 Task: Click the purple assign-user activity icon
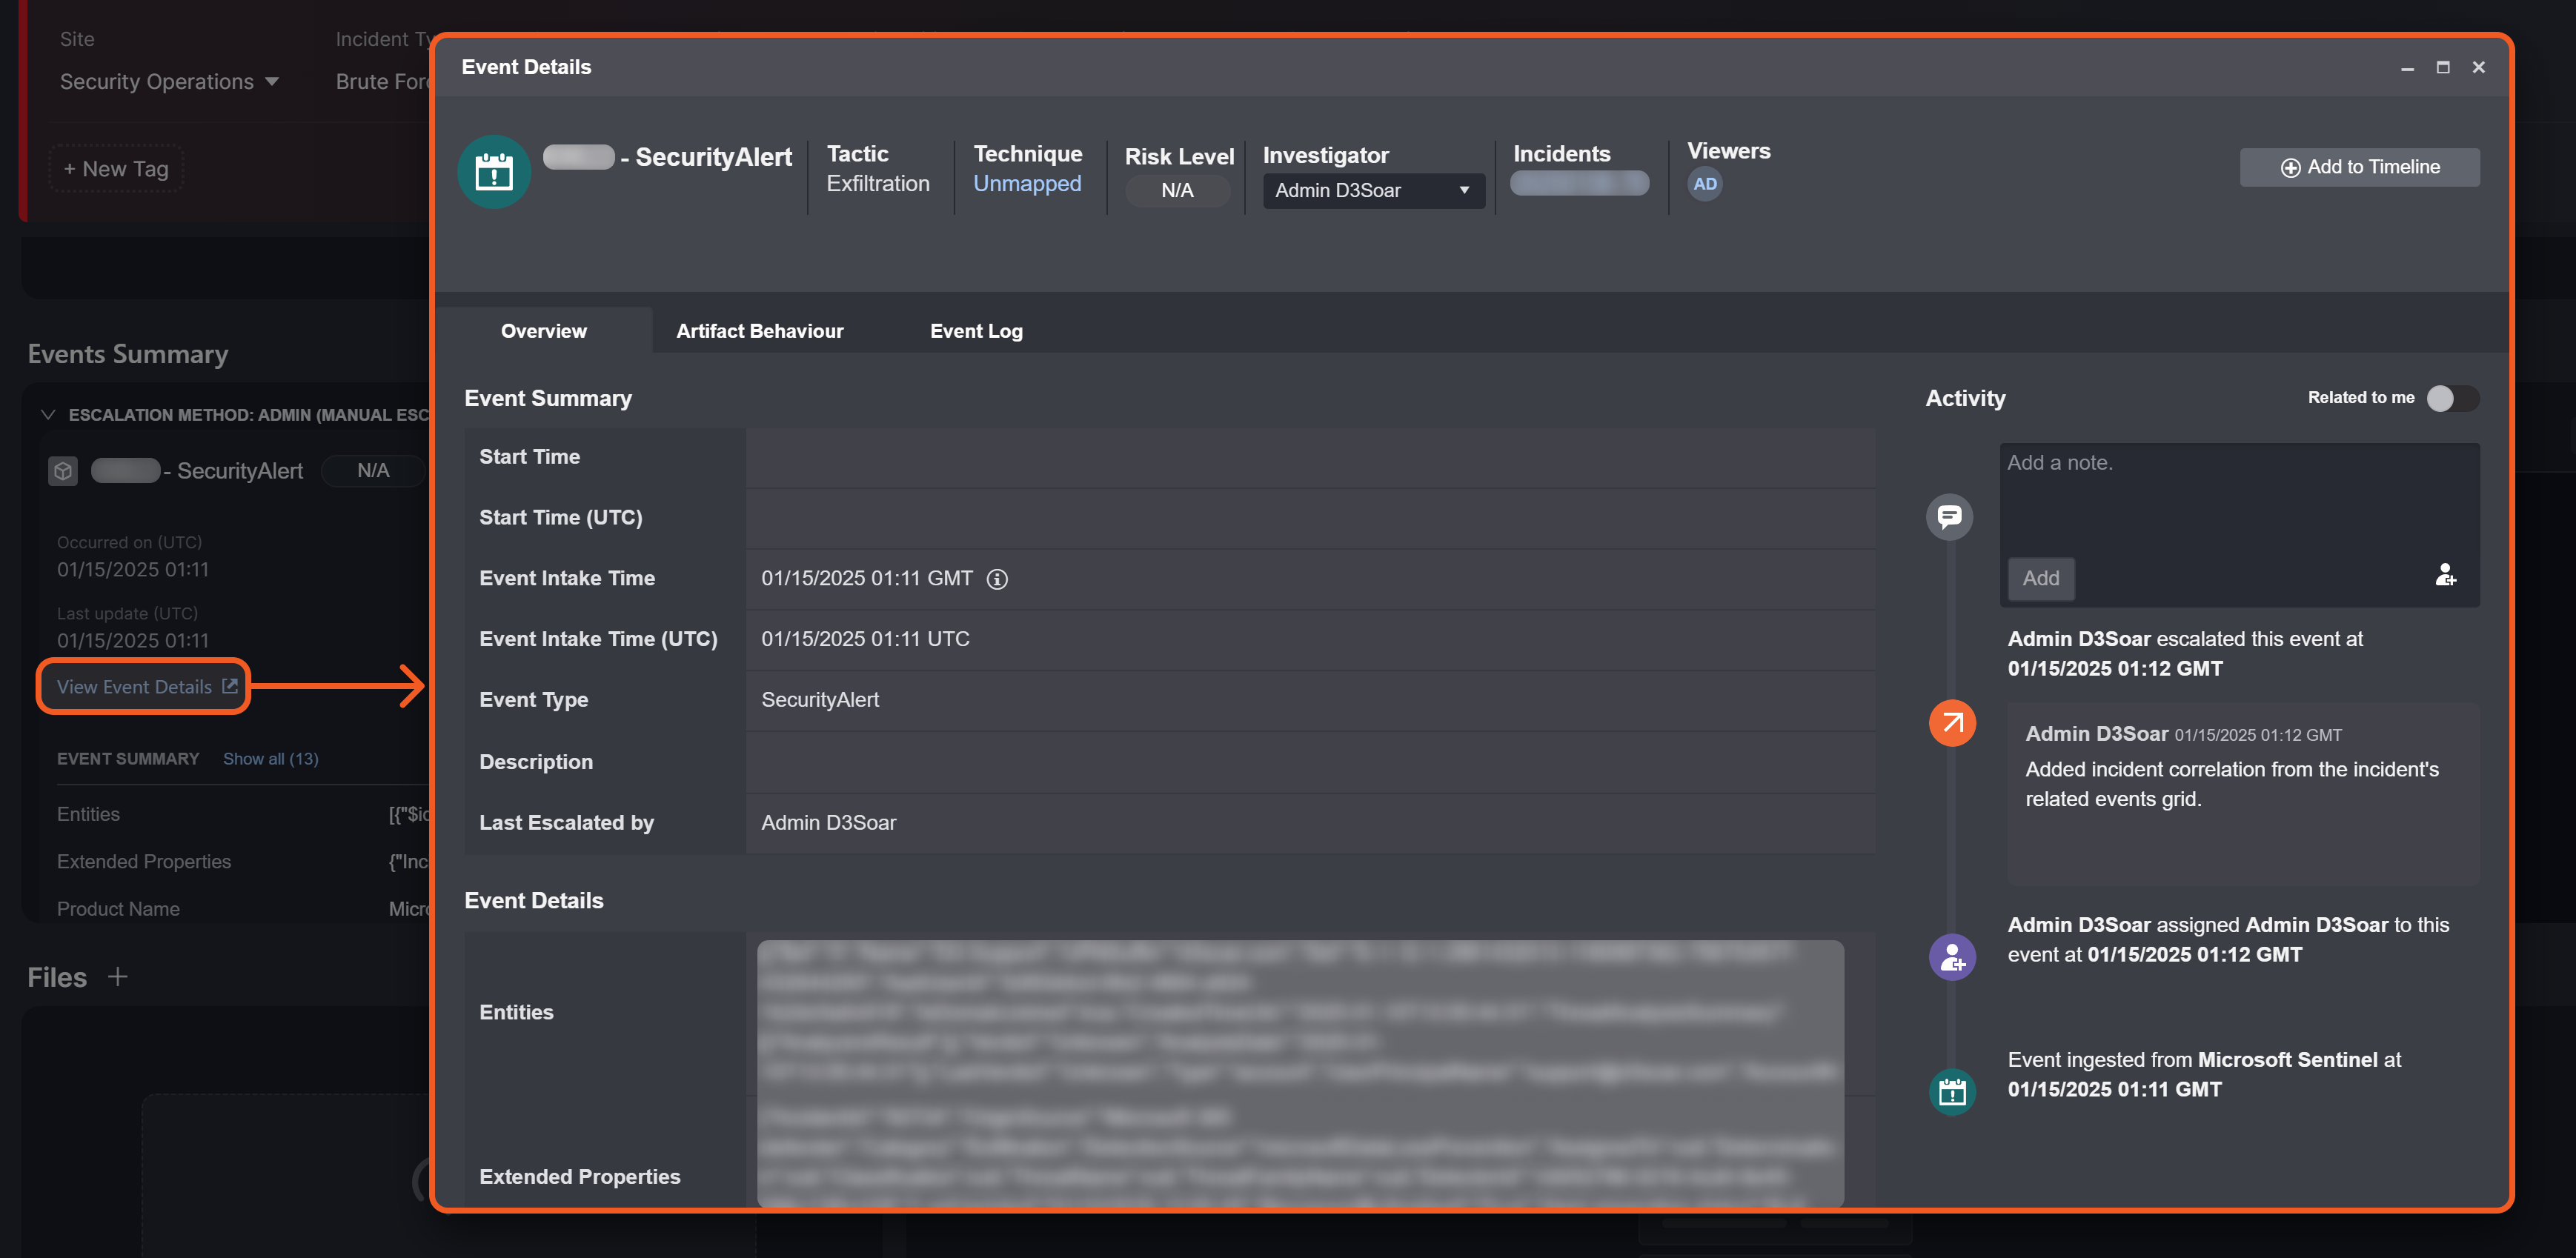[x=1951, y=957]
